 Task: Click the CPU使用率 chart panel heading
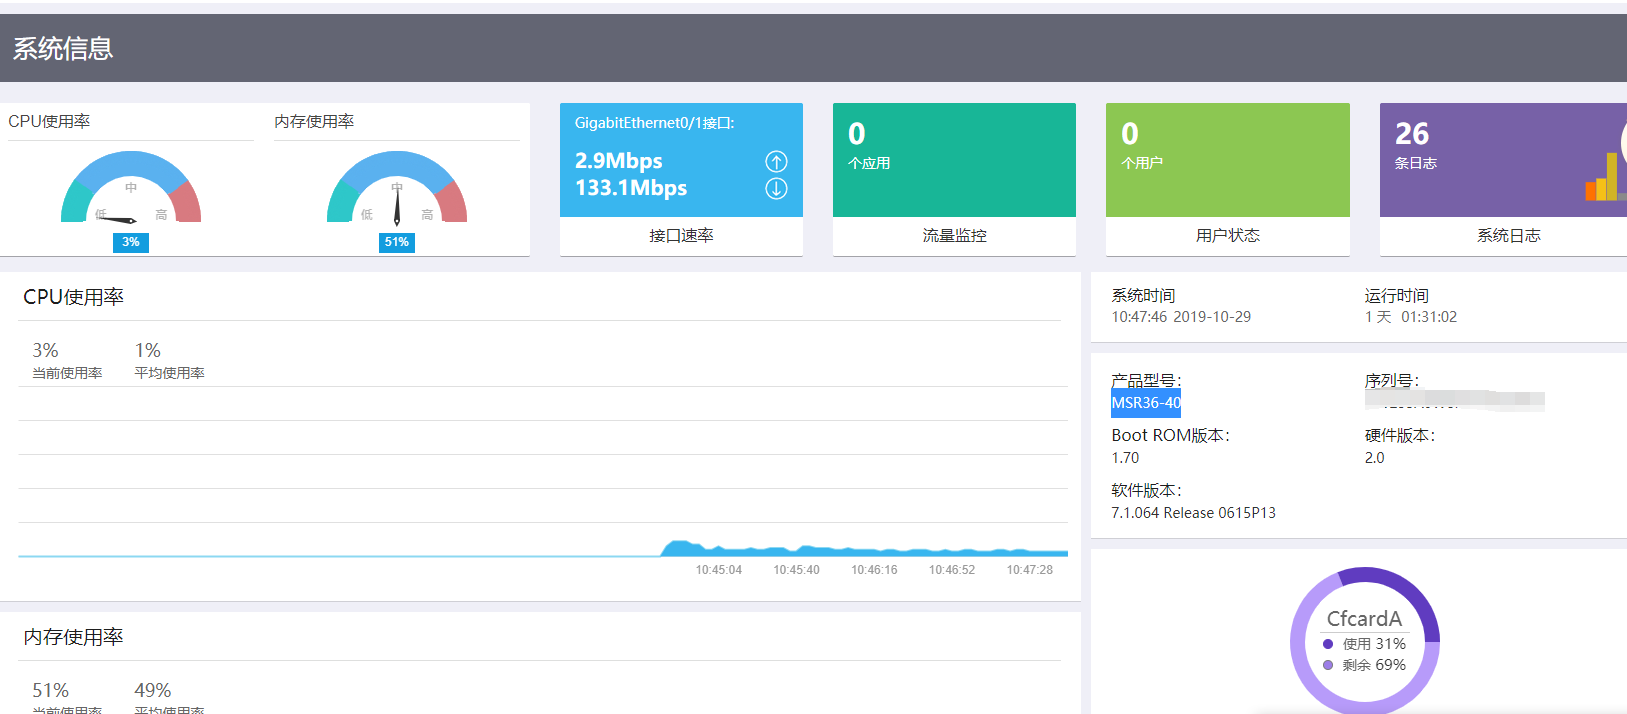tap(73, 297)
